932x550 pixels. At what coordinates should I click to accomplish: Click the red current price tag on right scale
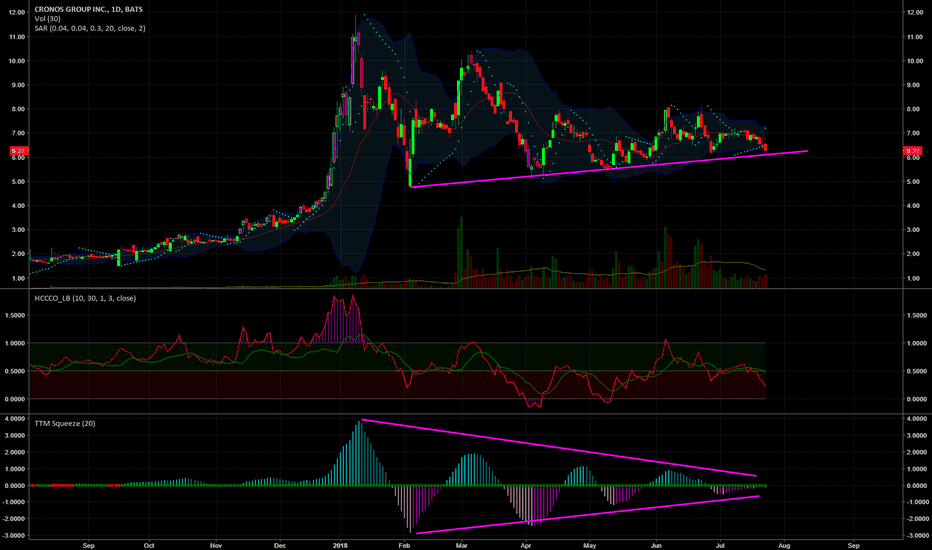click(x=912, y=151)
